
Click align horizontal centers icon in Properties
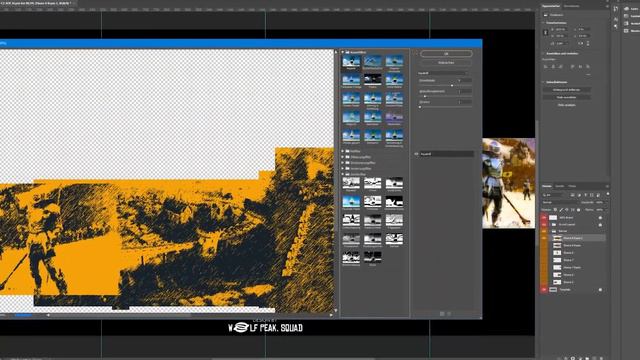553,66
